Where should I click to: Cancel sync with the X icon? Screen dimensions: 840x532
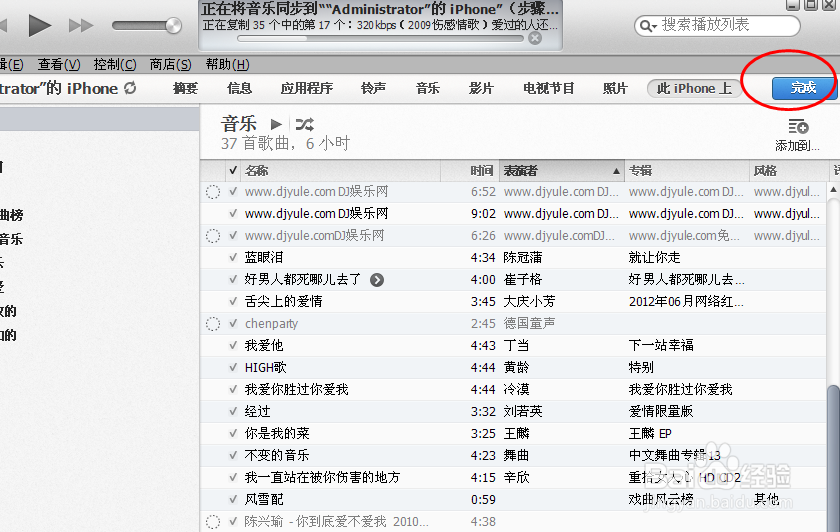[535, 38]
